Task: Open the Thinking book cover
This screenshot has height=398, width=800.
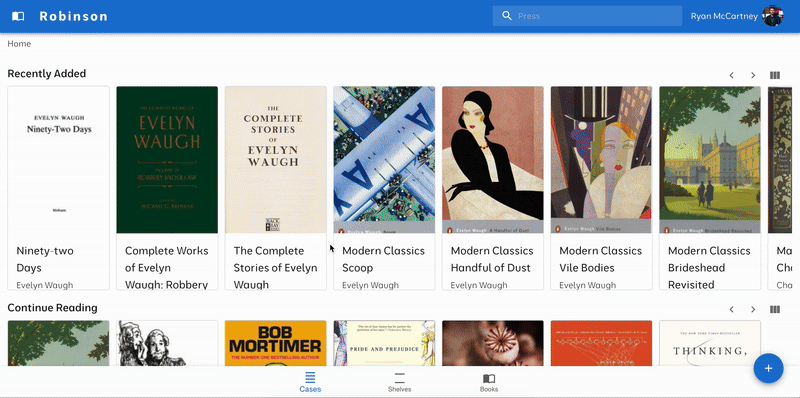Action: pos(710,343)
